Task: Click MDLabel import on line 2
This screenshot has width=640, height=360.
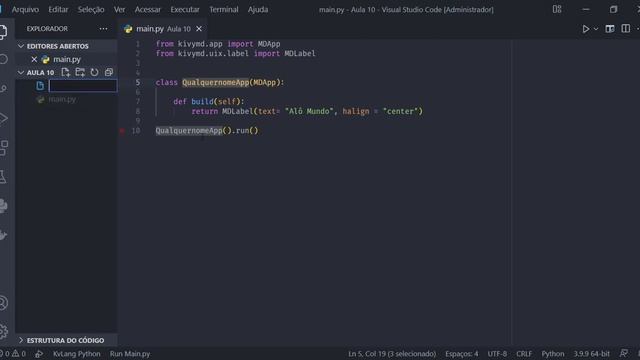Action: pyautogui.click(x=300, y=53)
